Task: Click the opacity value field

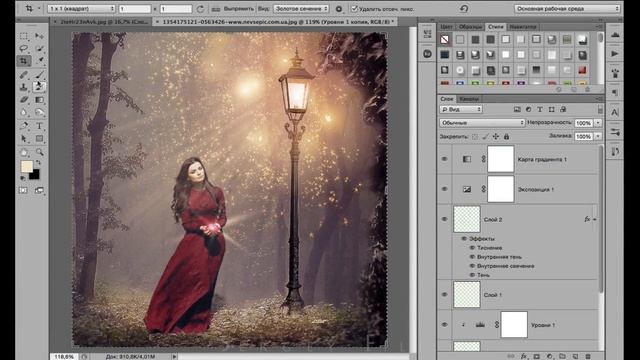Action: (x=583, y=123)
